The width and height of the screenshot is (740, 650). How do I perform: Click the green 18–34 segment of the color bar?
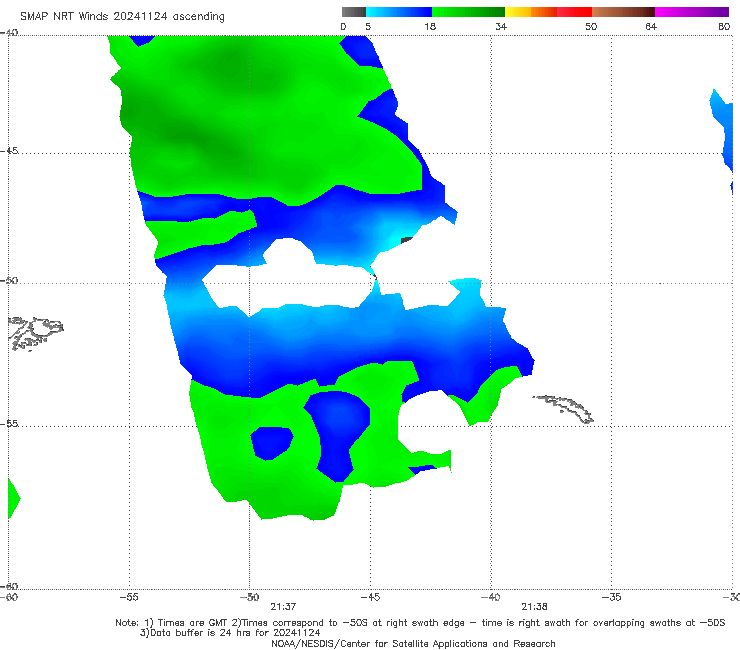coord(468,12)
